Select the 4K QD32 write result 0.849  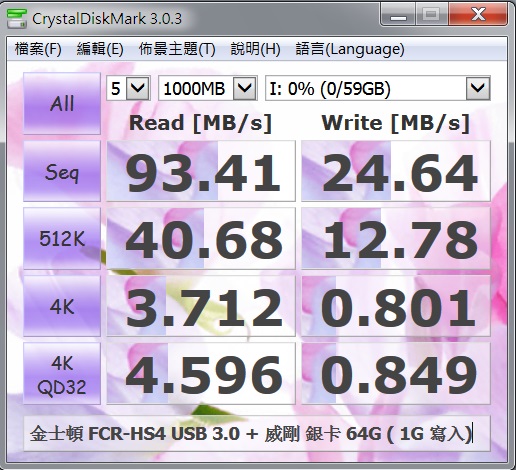396,374
